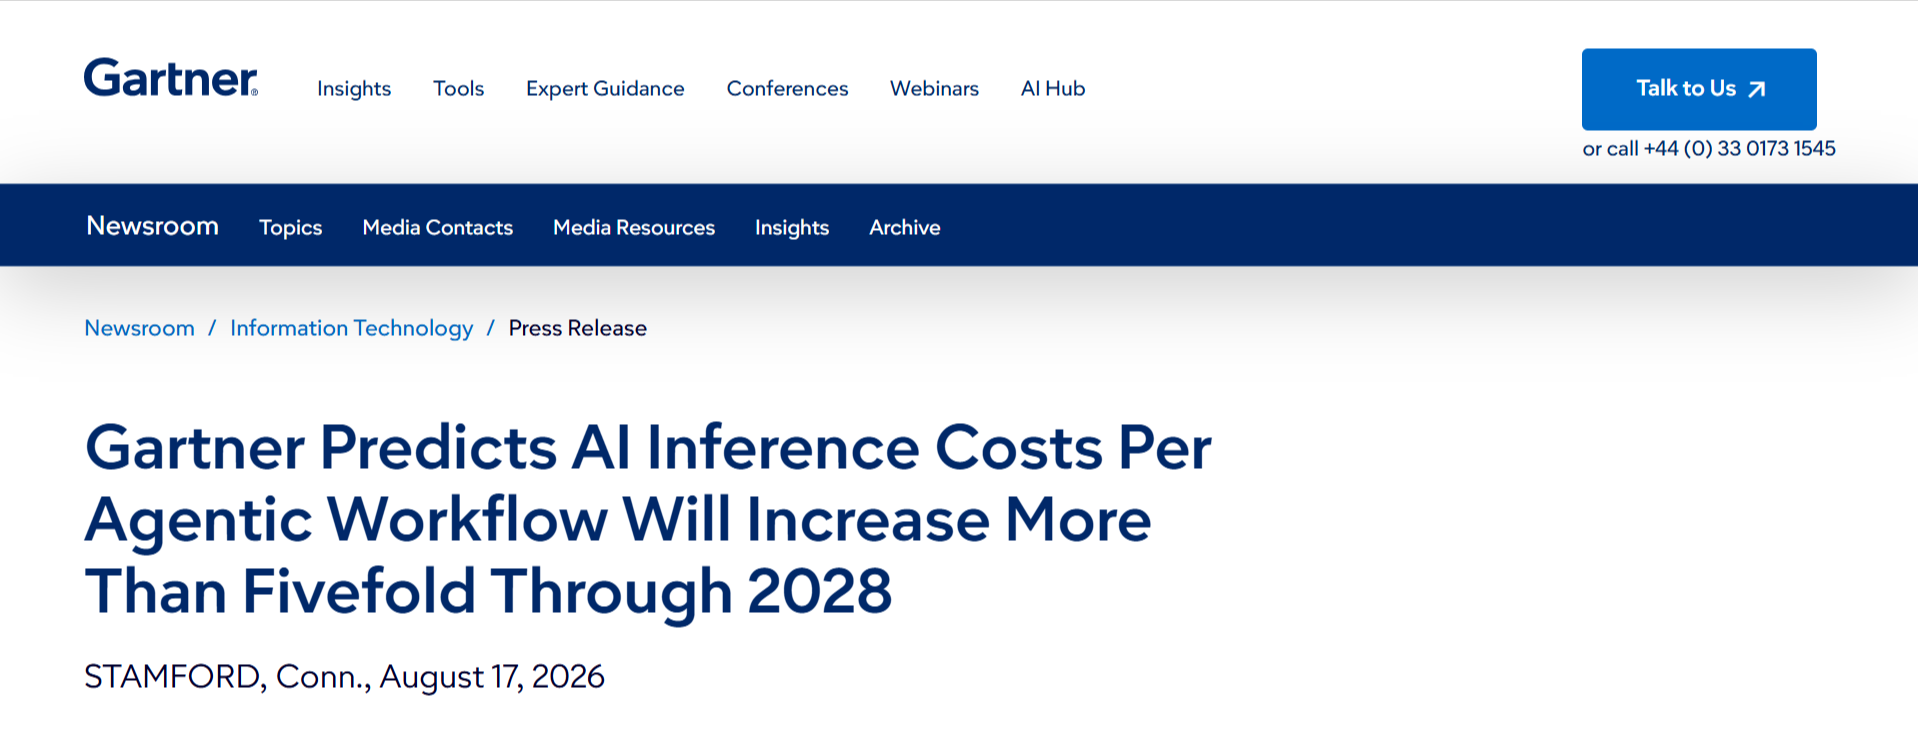The height and width of the screenshot is (753, 1918).
Task: Click the phone number +44 (0) 33 0173 1545
Action: pyautogui.click(x=1740, y=149)
